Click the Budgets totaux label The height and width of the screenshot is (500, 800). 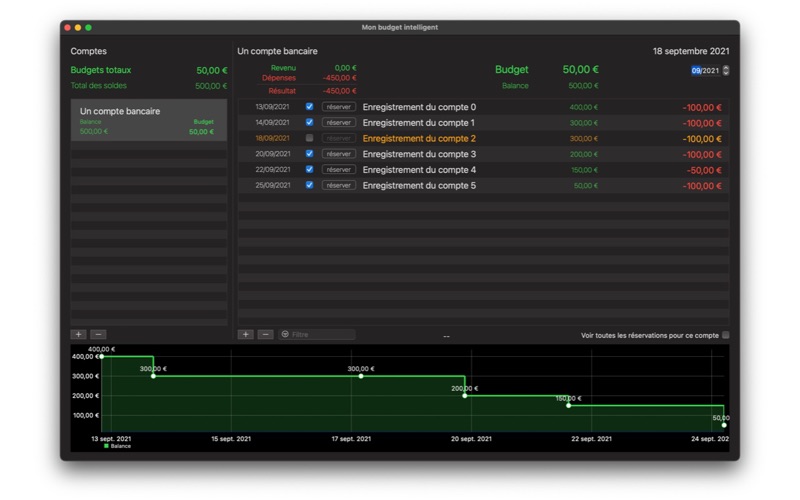pos(101,70)
